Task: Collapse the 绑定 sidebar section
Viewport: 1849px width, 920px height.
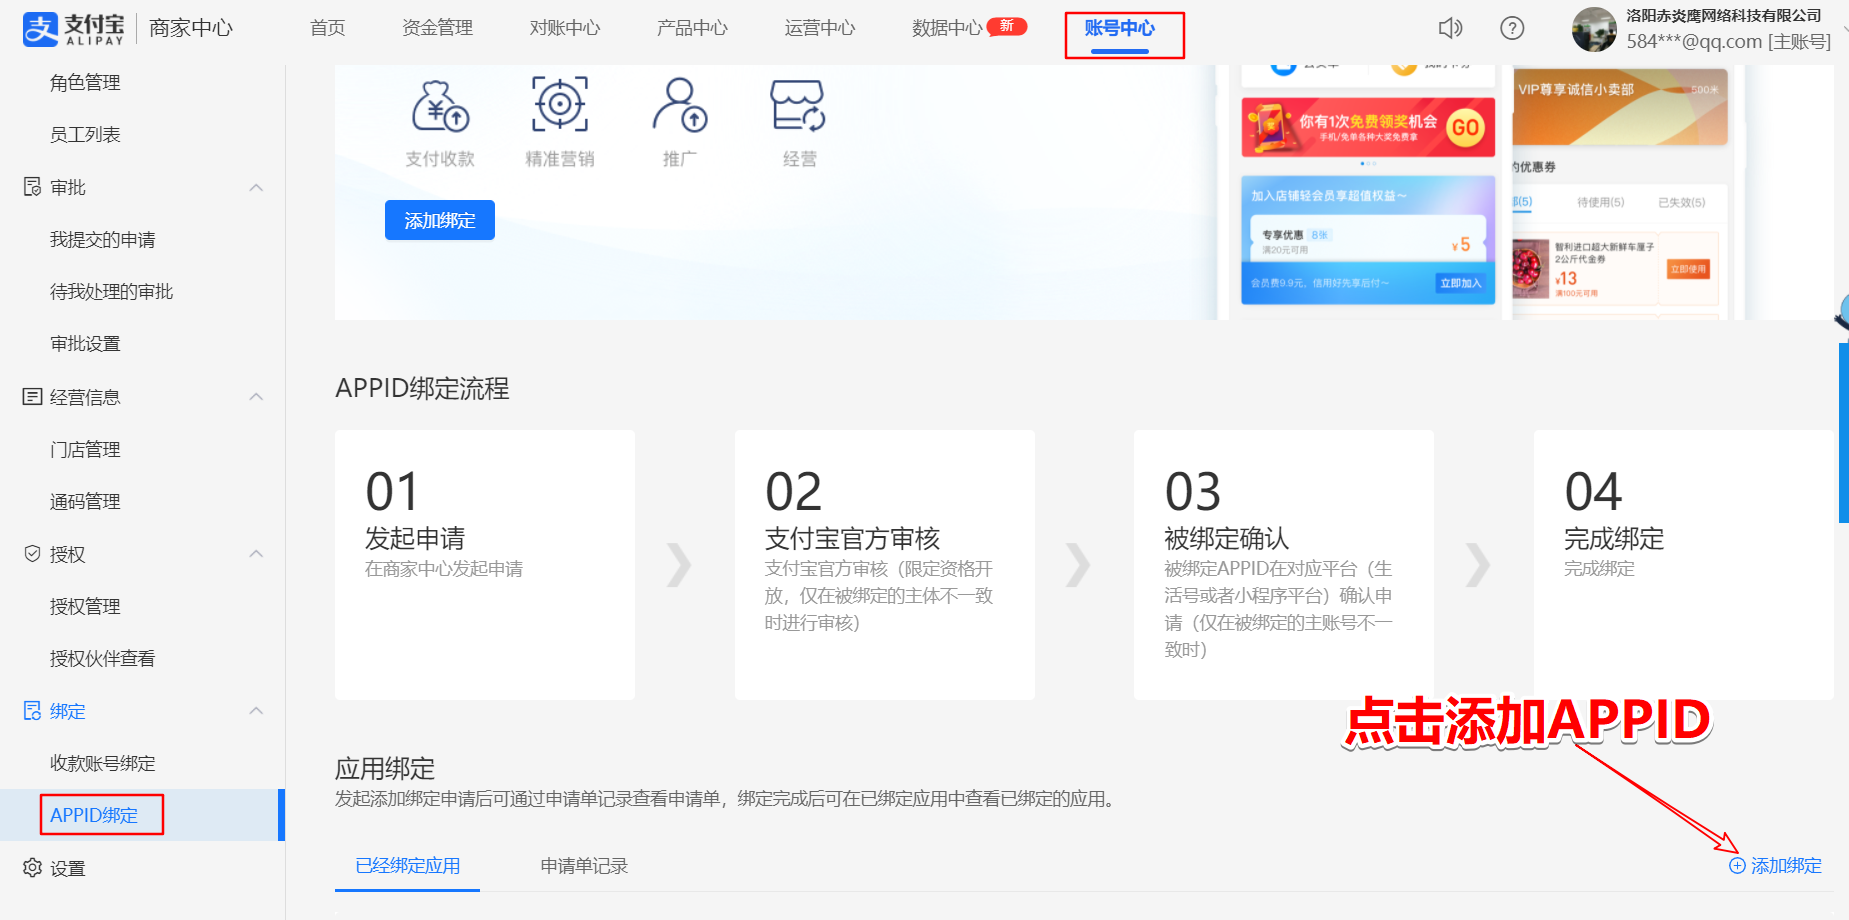Action: click(256, 711)
